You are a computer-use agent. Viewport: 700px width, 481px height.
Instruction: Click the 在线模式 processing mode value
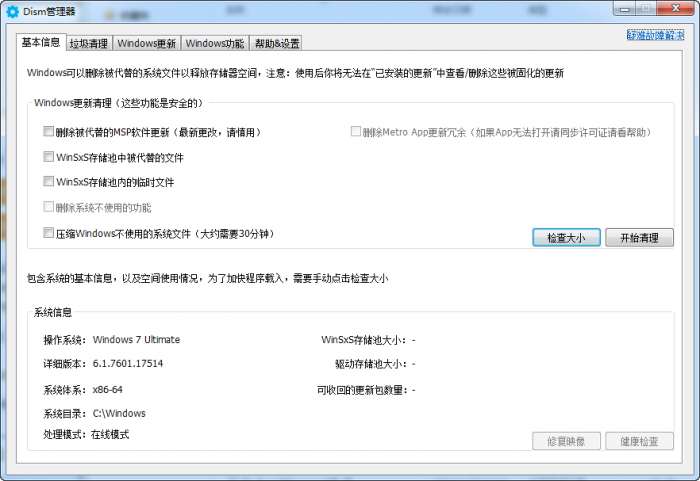pyautogui.click(x=110, y=434)
